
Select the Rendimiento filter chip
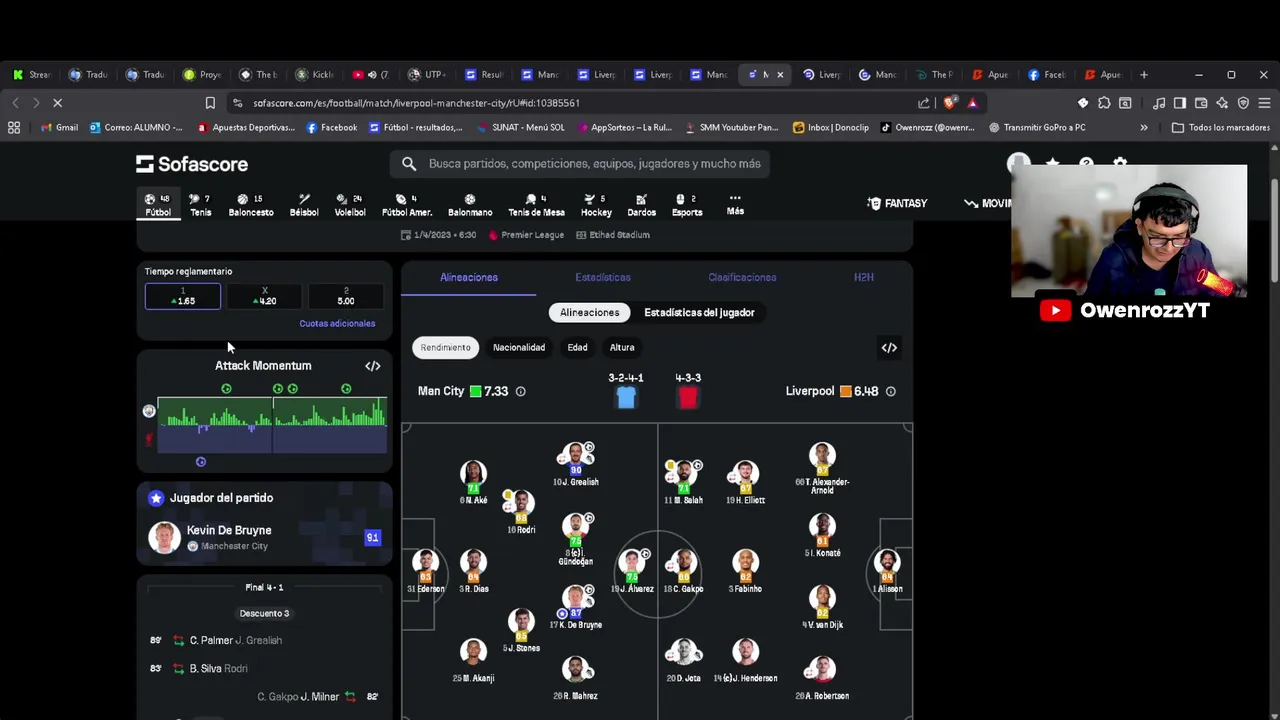coord(445,348)
